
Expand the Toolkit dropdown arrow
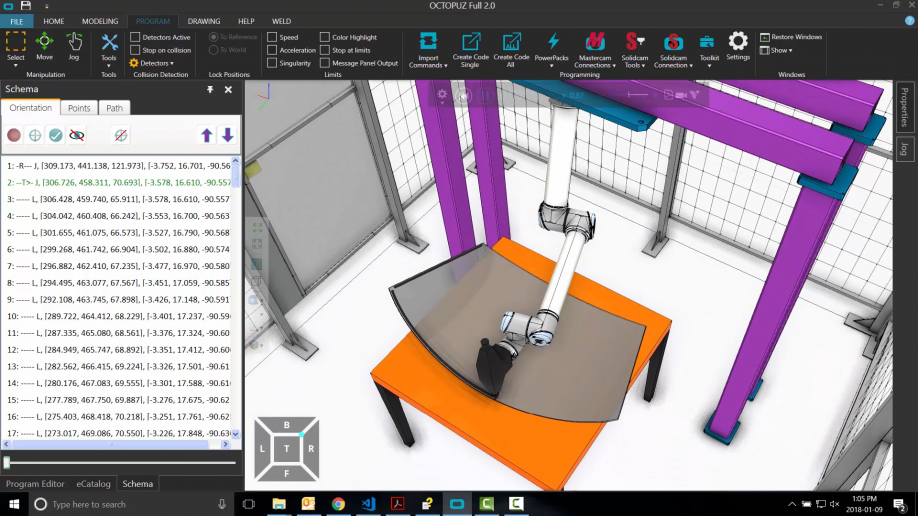[709, 66]
